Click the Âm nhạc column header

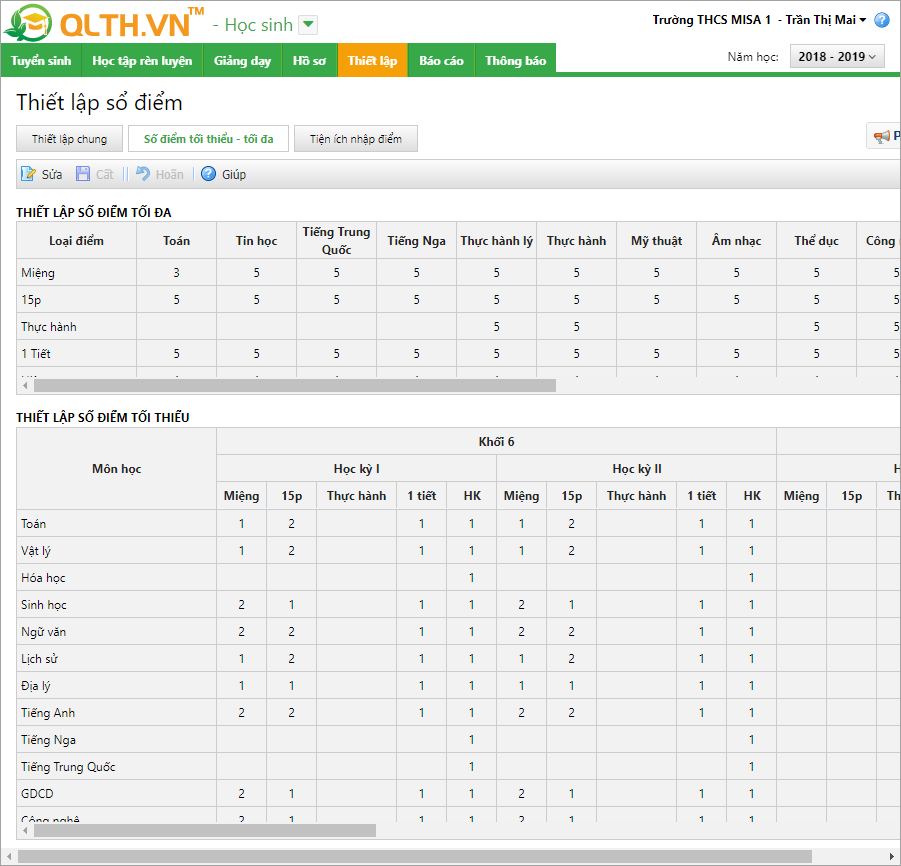736,241
